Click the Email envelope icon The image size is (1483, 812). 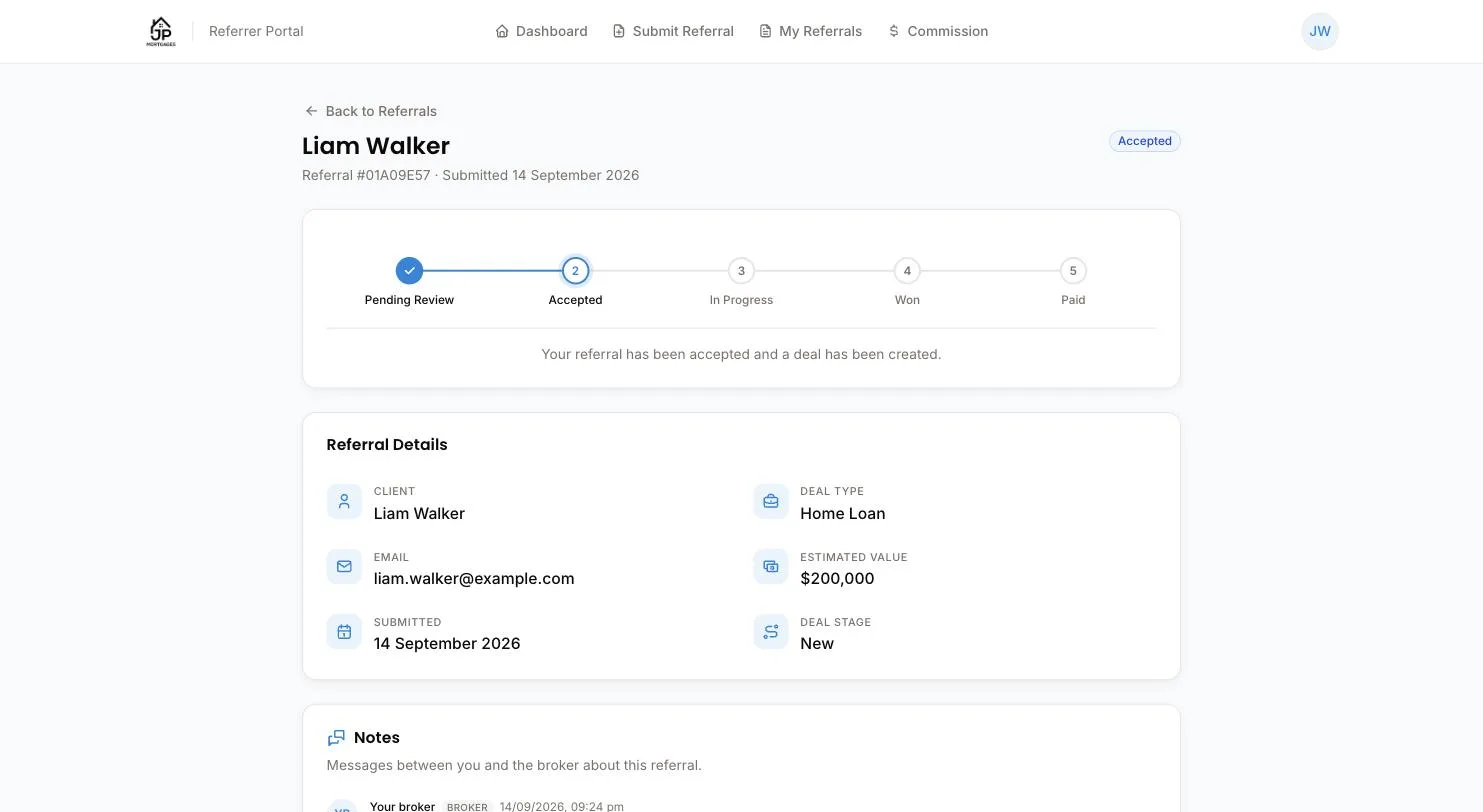pos(344,567)
